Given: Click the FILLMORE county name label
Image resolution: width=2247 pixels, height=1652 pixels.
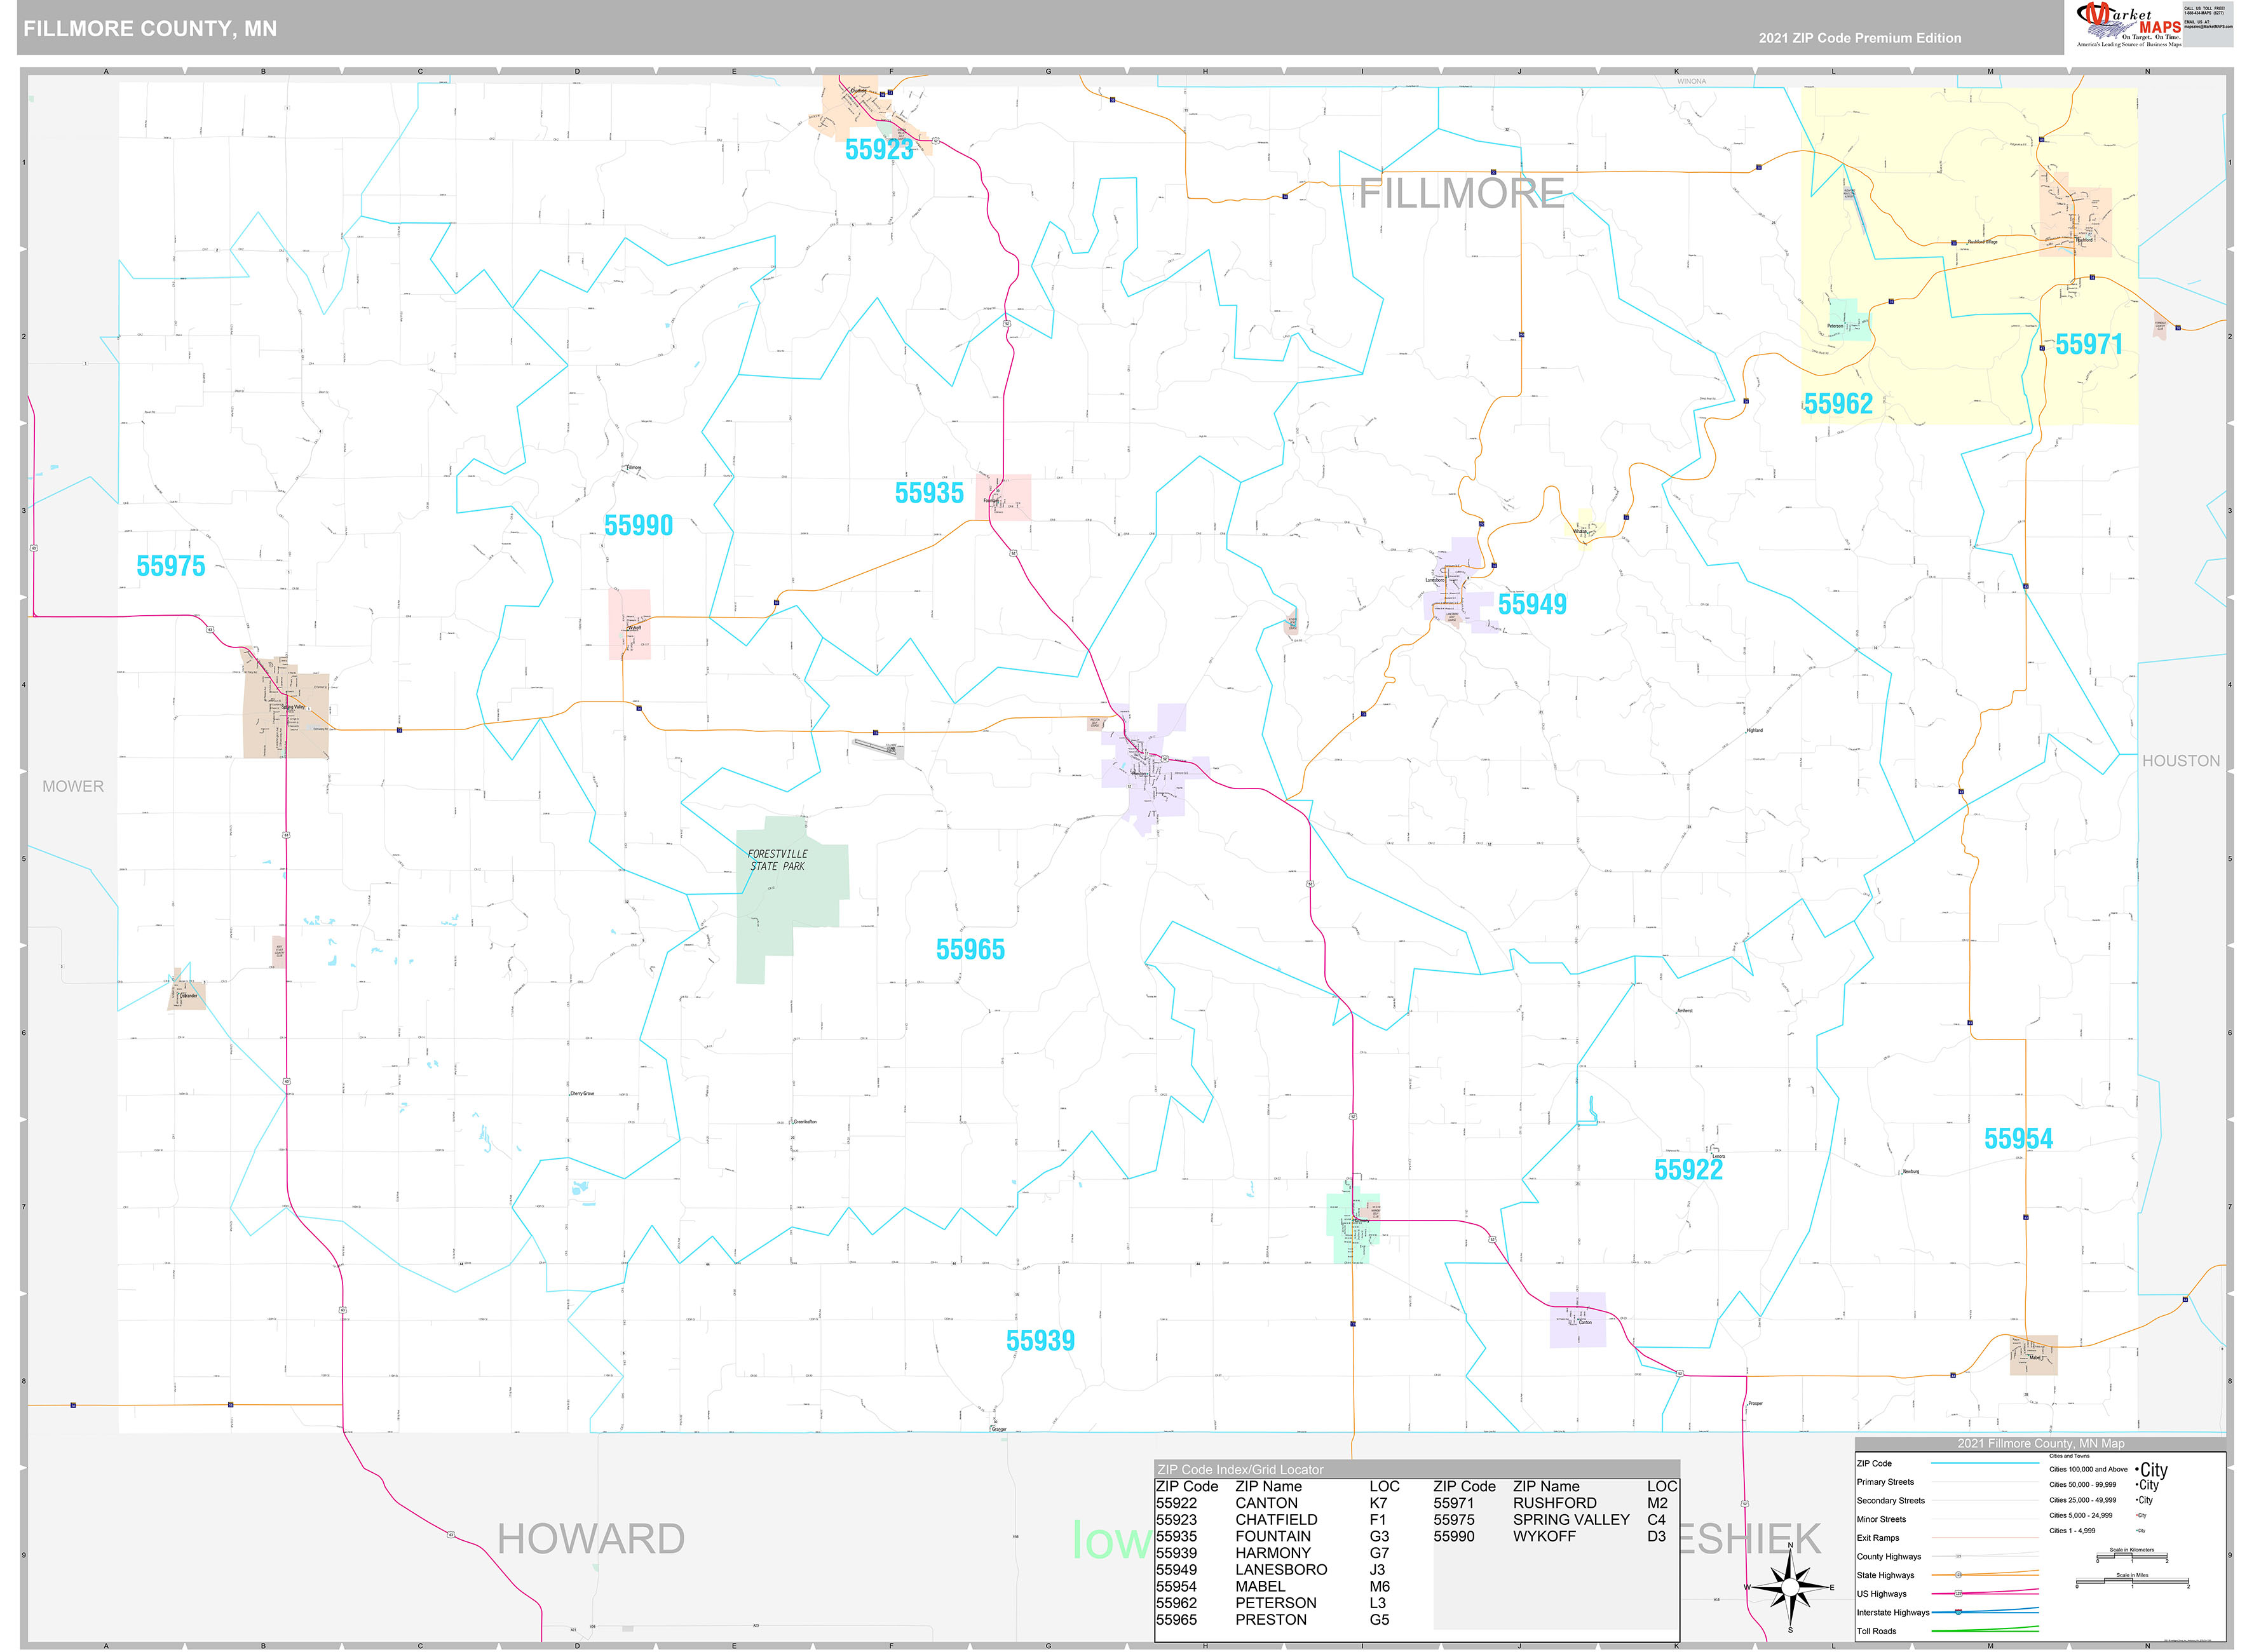Looking at the screenshot, I should point(1461,193).
